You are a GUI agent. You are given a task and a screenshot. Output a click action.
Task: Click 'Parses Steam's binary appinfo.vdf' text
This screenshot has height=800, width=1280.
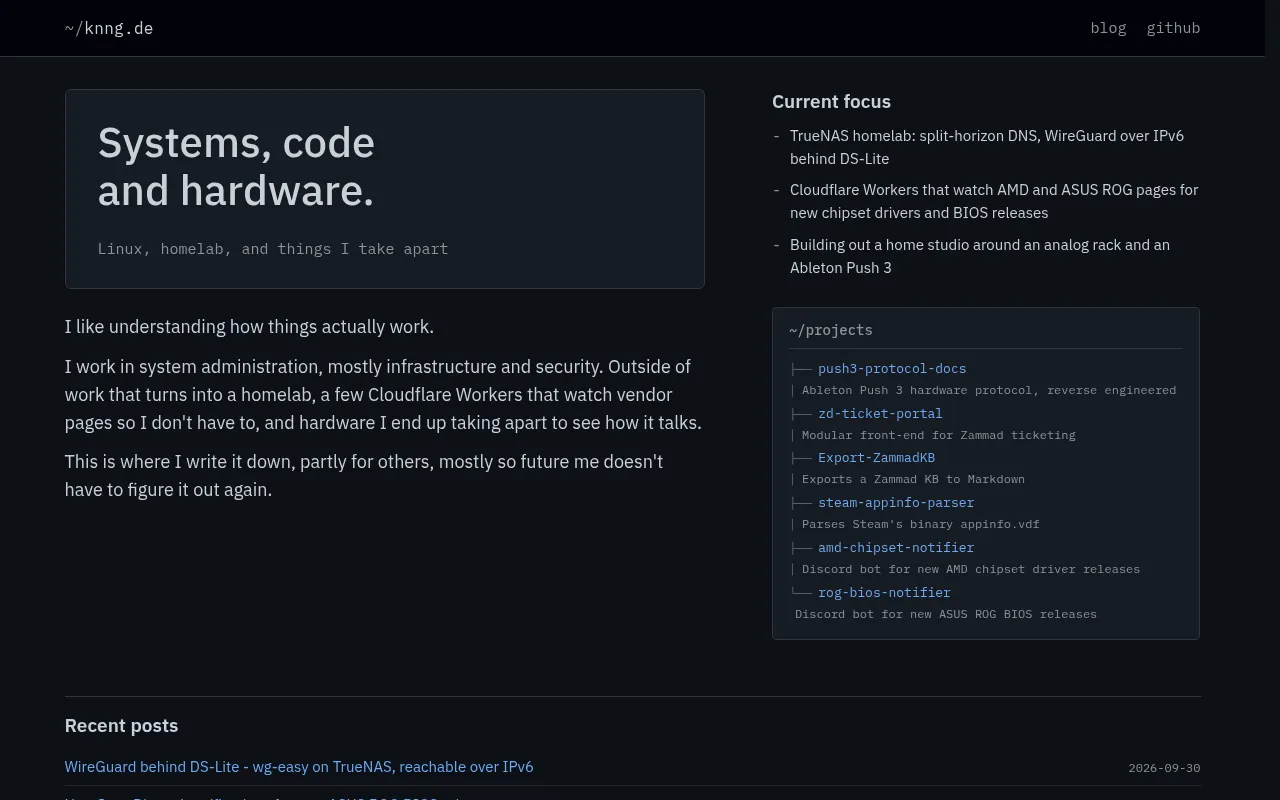(x=921, y=524)
